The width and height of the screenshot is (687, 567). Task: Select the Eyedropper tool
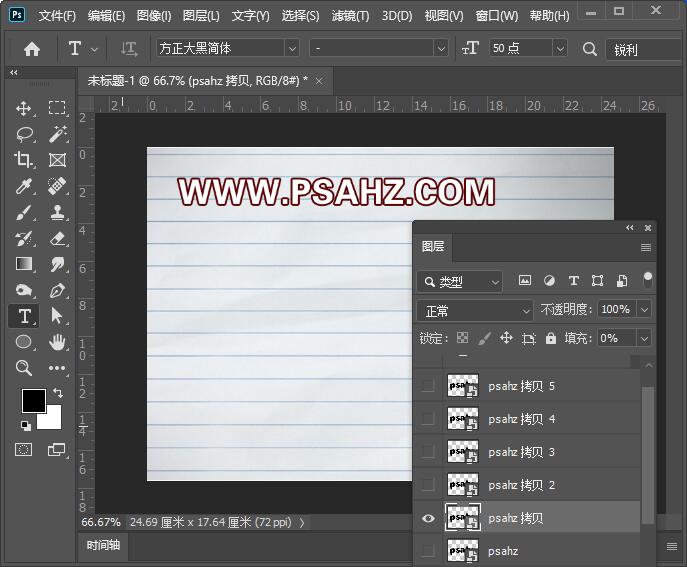click(x=23, y=186)
